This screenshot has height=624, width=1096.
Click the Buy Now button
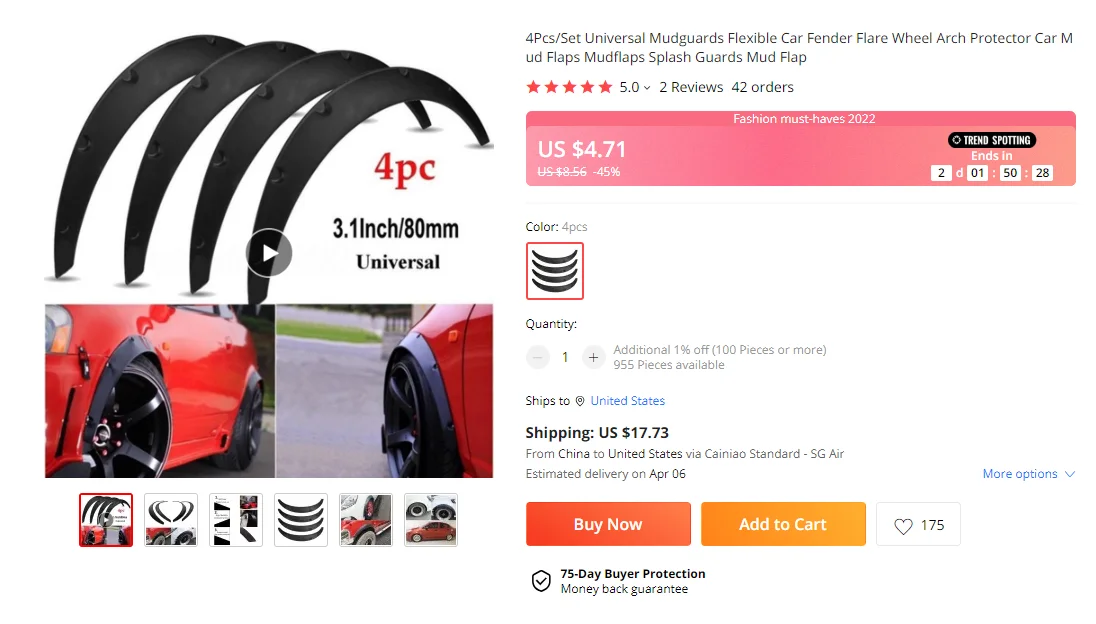[608, 524]
